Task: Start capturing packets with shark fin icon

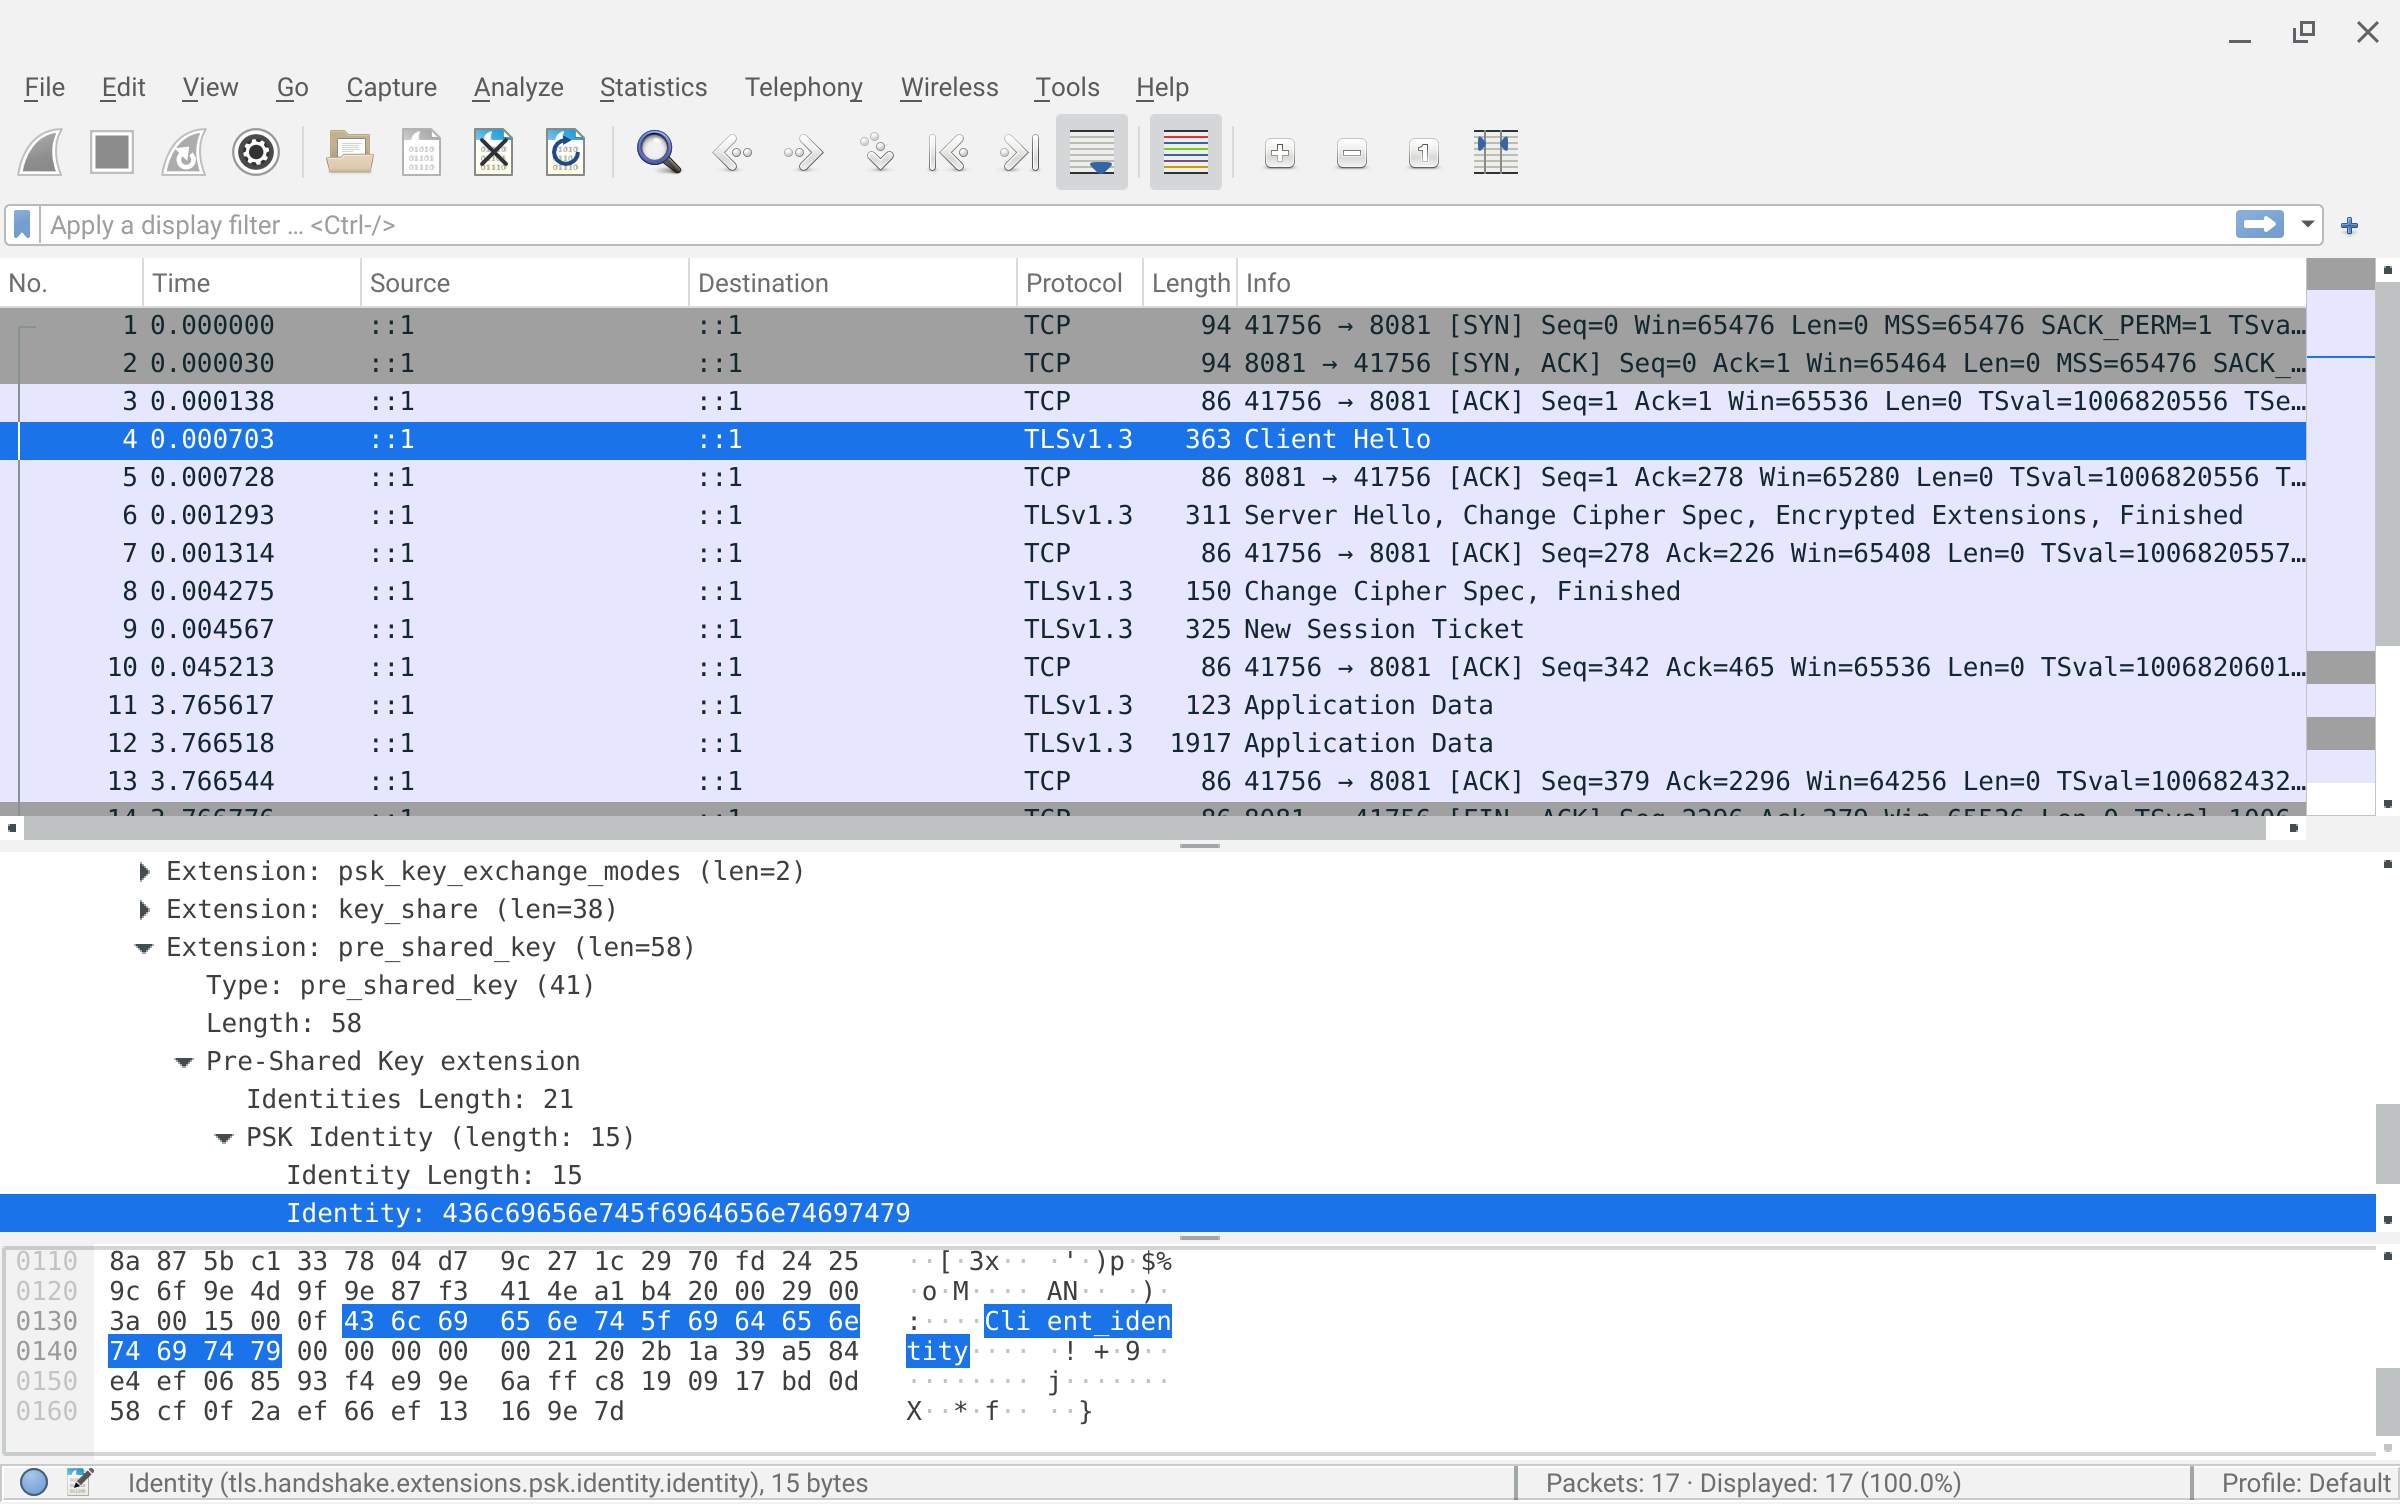Action: pos(41,153)
